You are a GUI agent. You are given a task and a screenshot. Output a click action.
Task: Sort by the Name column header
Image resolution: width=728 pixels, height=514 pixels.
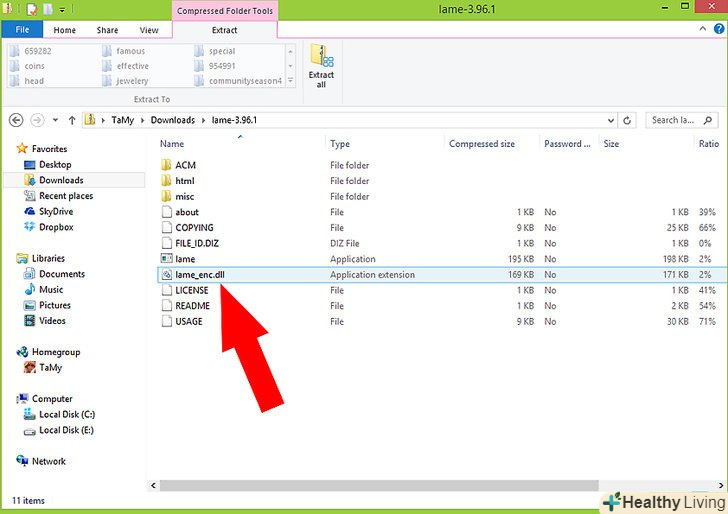click(172, 144)
